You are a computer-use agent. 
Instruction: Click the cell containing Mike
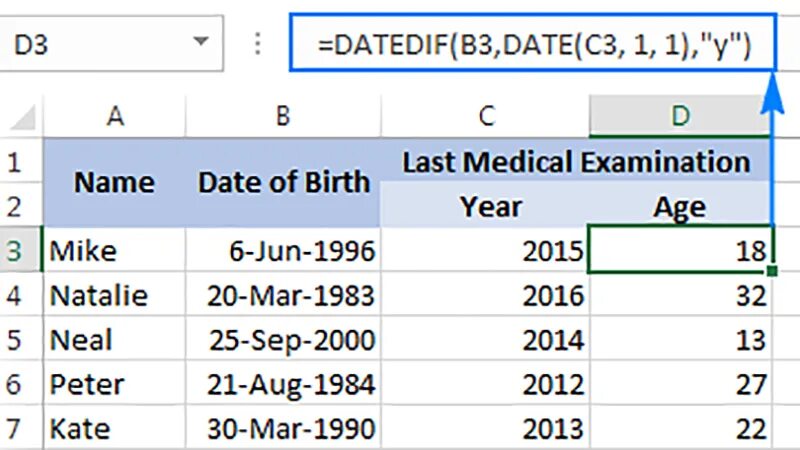point(115,251)
